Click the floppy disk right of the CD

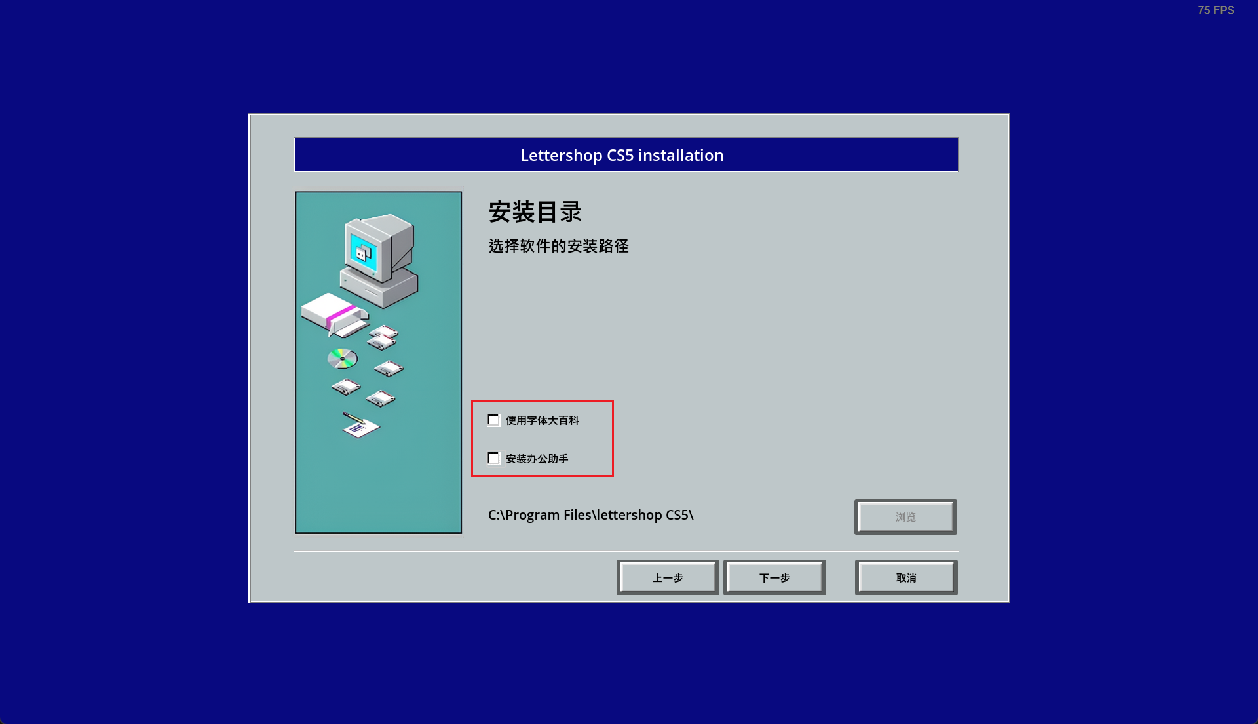point(388,368)
